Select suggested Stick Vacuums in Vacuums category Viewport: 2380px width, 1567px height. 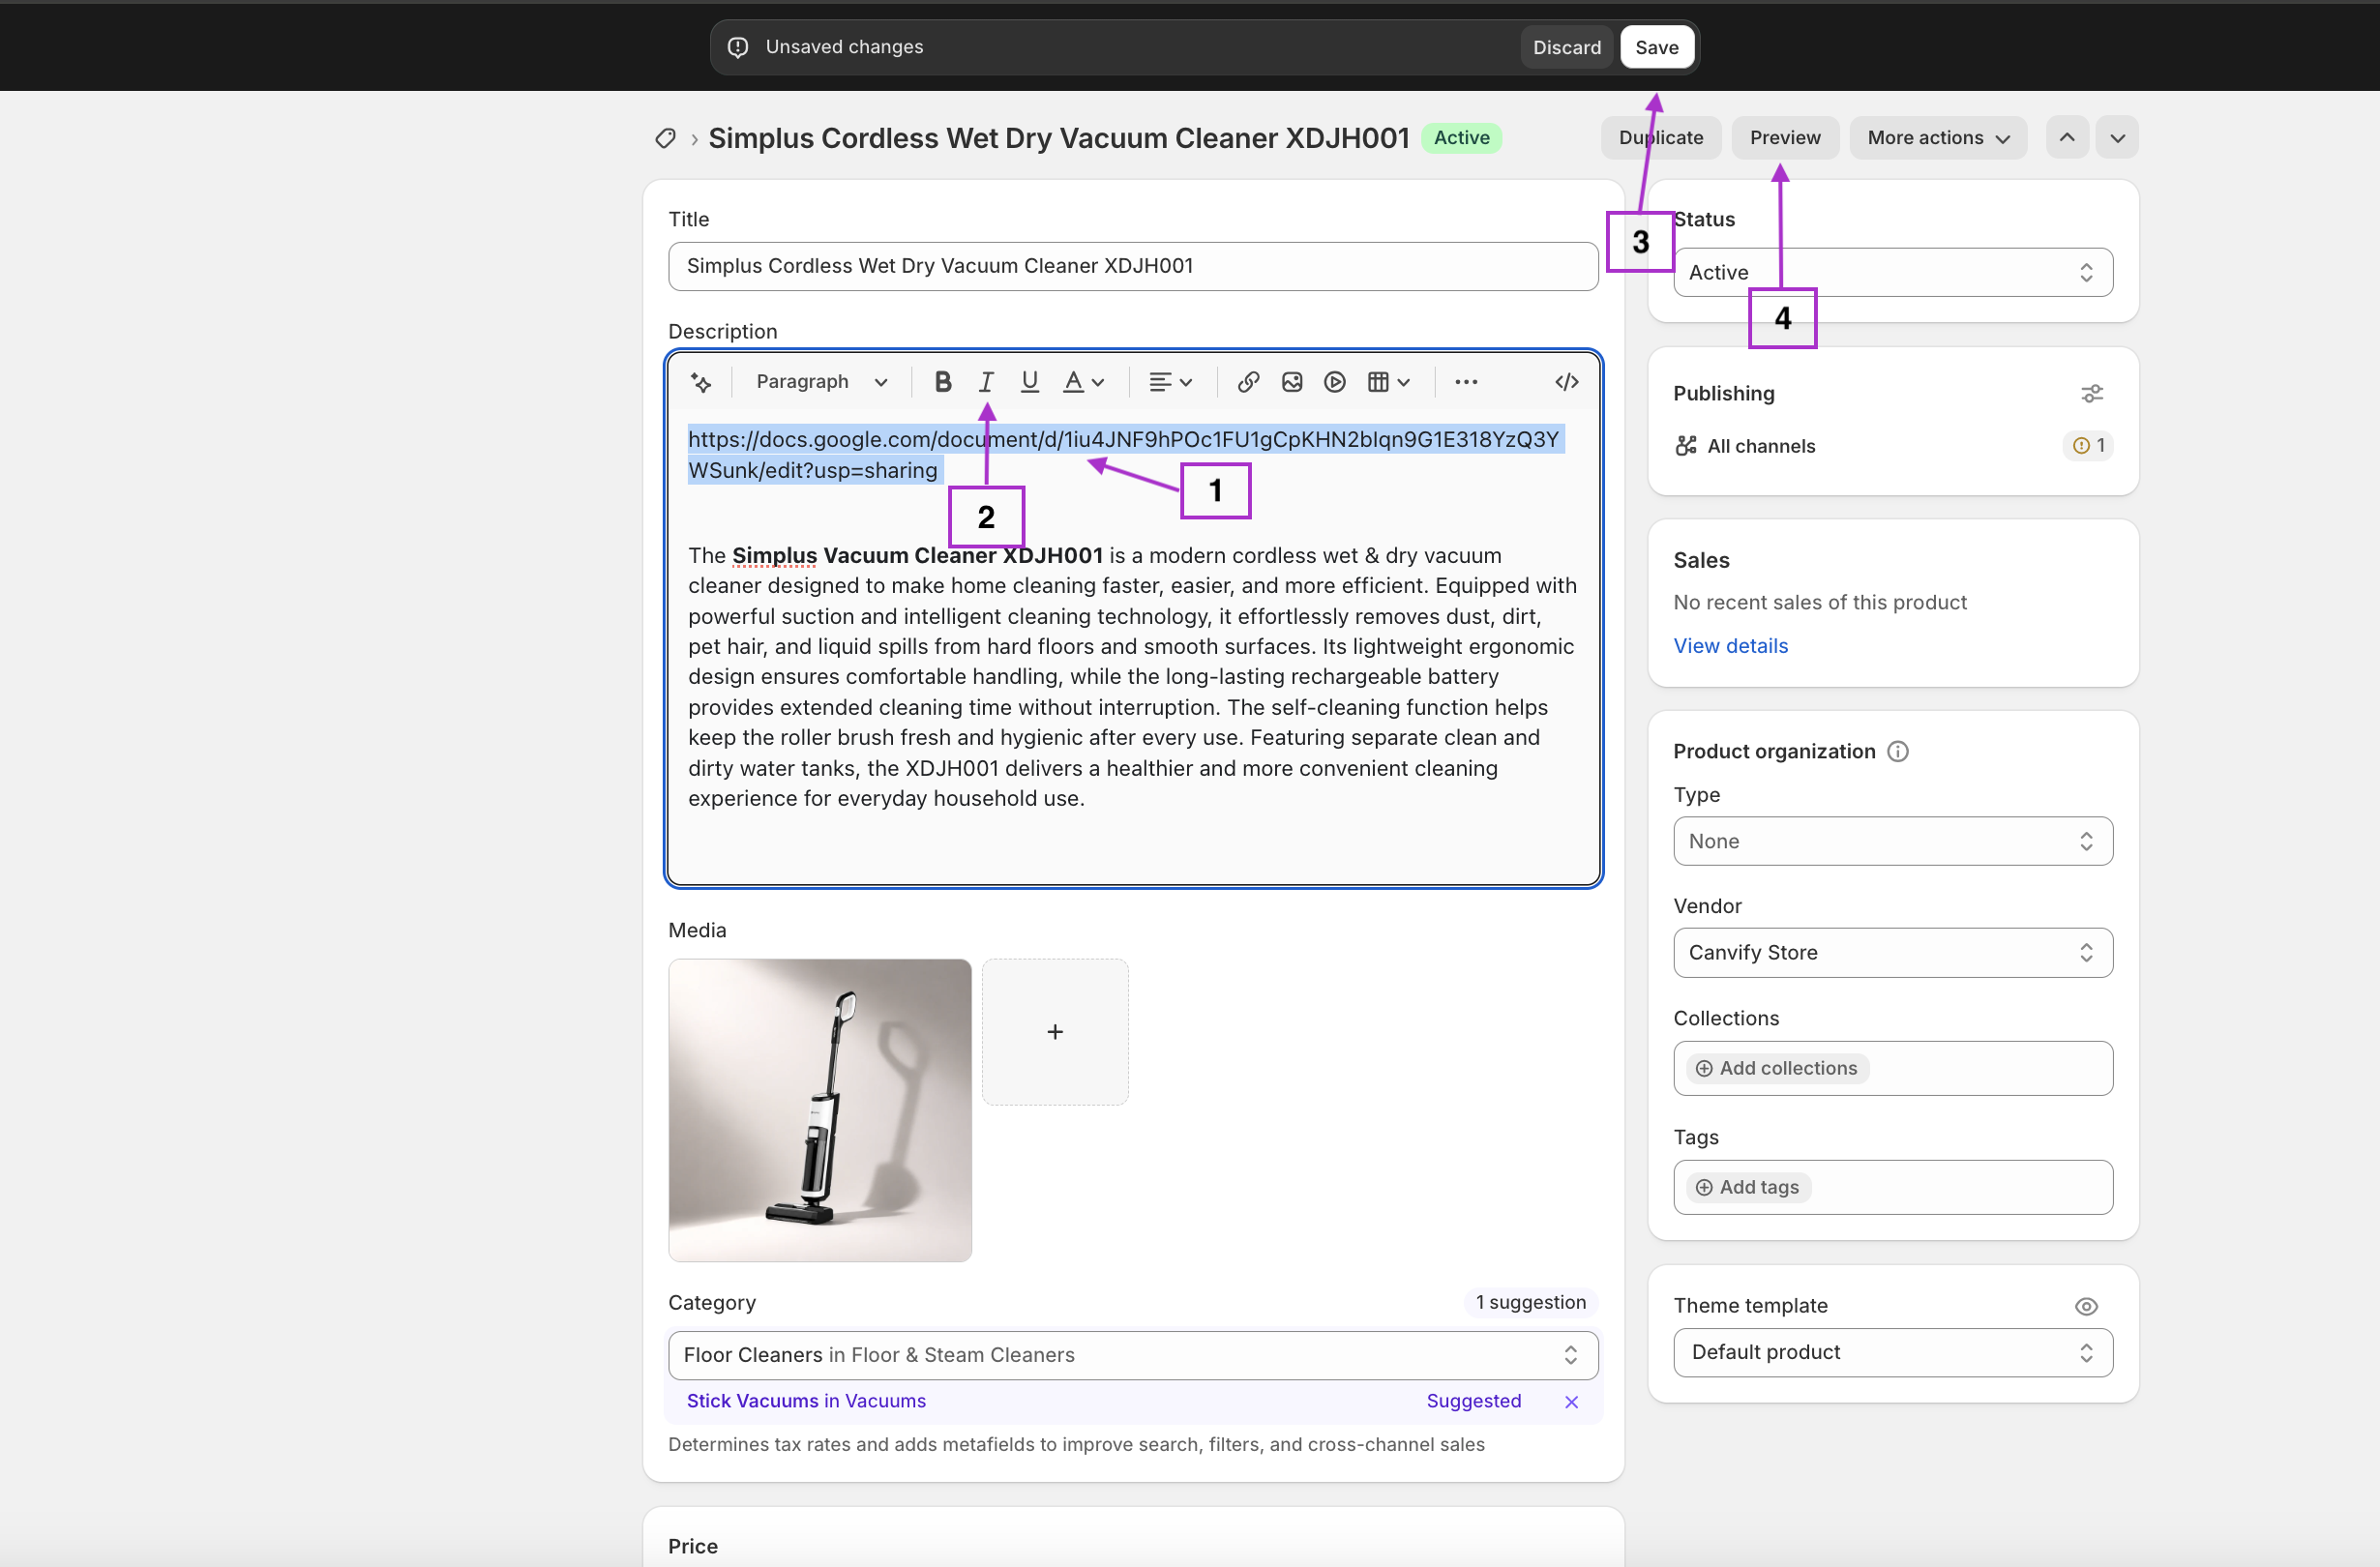point(806,1401)
